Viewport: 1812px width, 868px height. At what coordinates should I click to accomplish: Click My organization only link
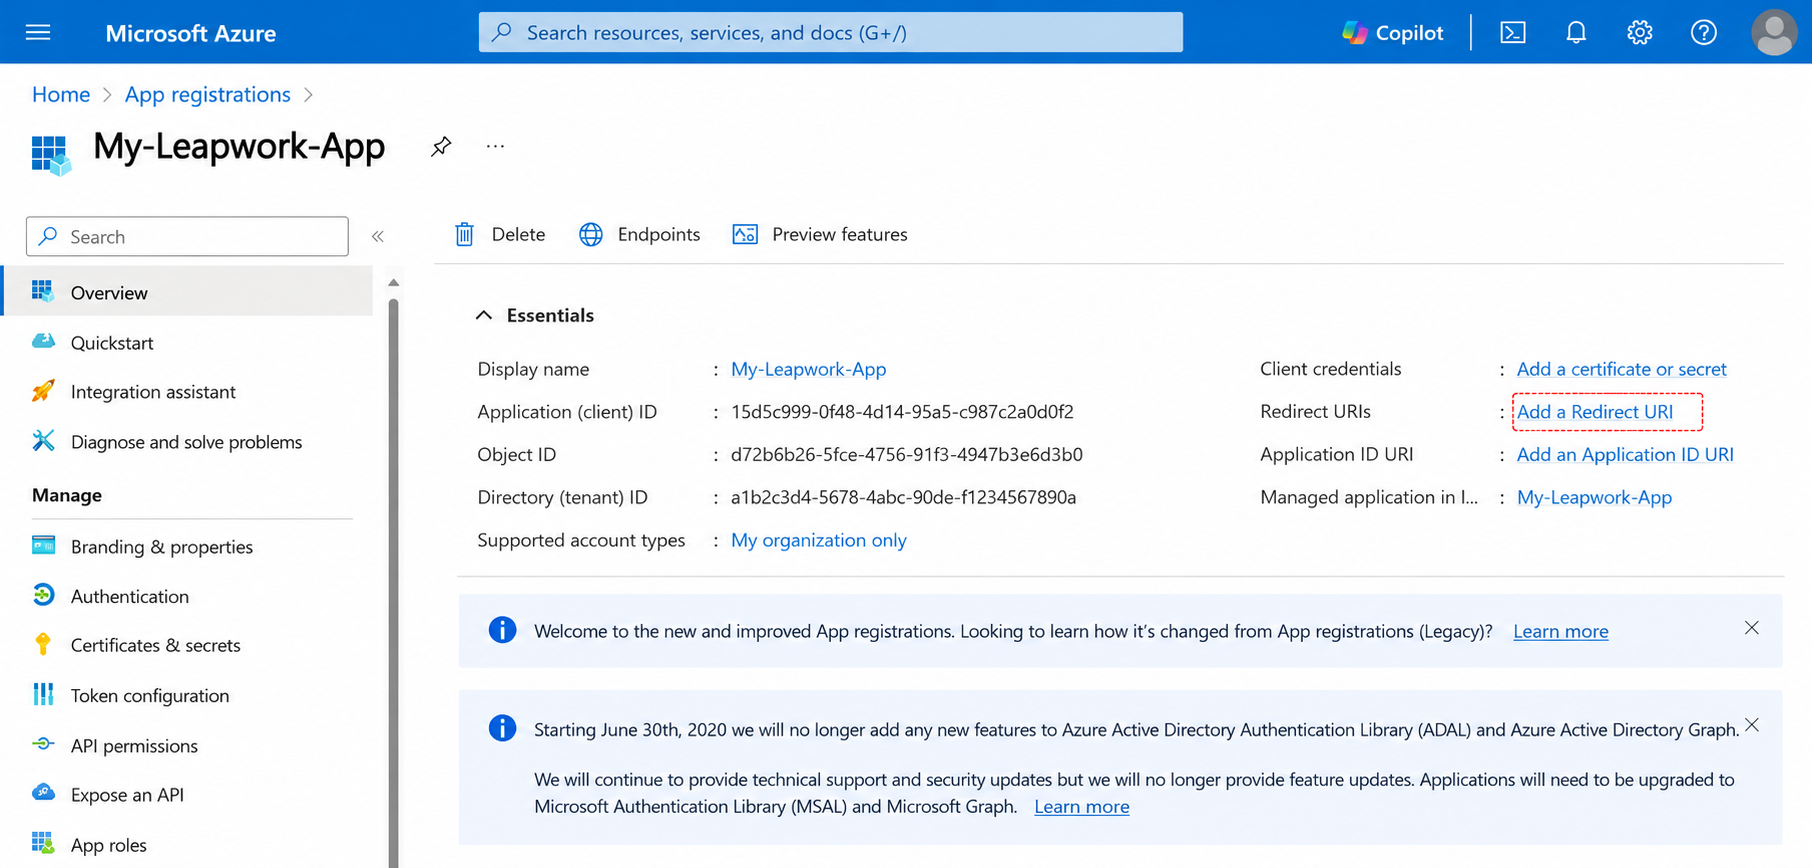point(819,540)
